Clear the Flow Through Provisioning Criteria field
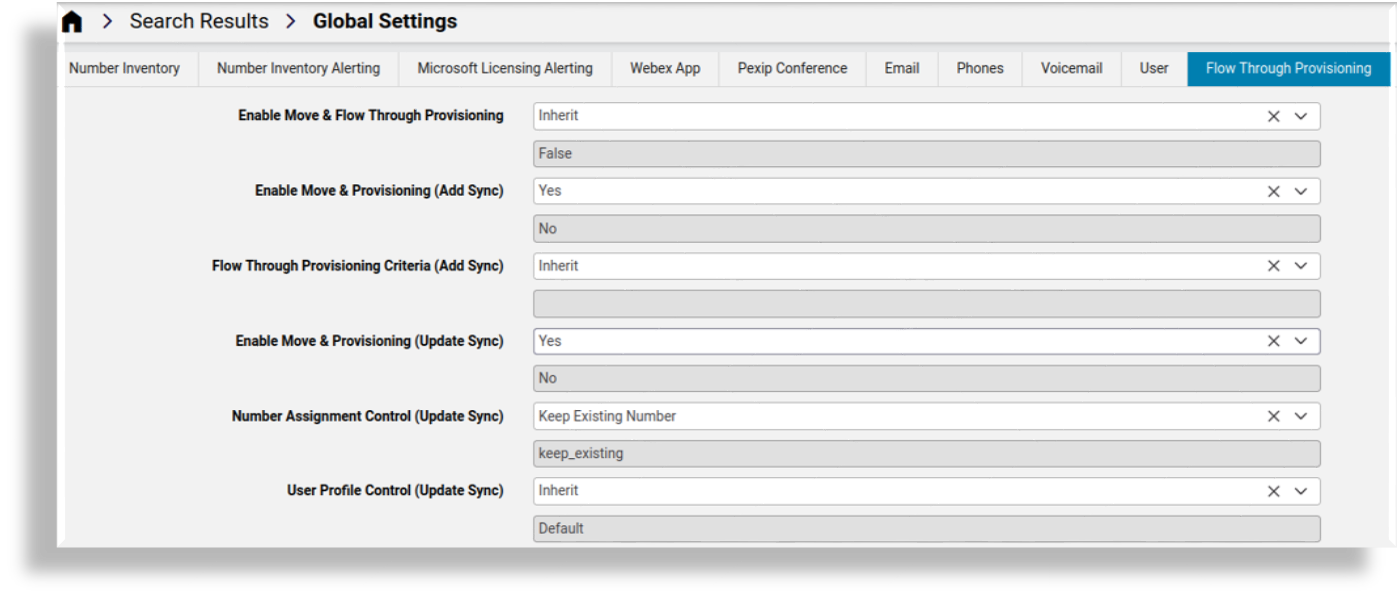The height and width of the screenshot is (598, 1399). click(x=1274, y=265)
